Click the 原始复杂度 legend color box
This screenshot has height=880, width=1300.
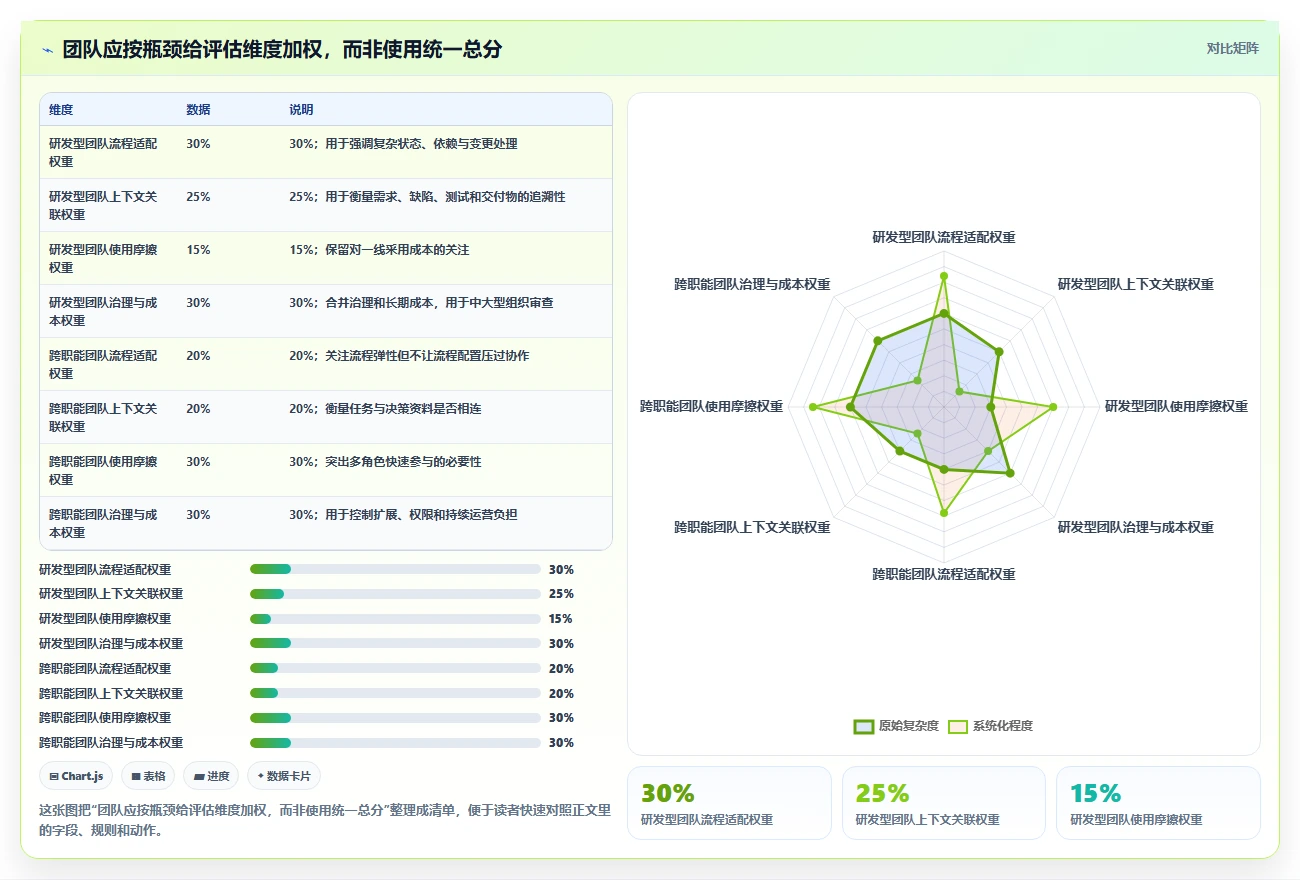pyautogui.click(x=863, y=726)
